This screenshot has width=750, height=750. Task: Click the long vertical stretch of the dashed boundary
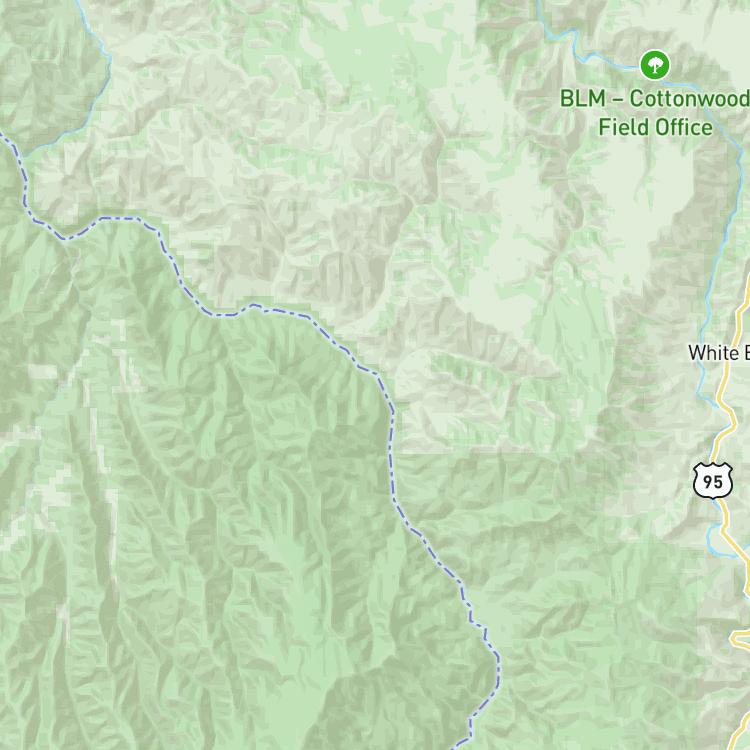(391, 459)
